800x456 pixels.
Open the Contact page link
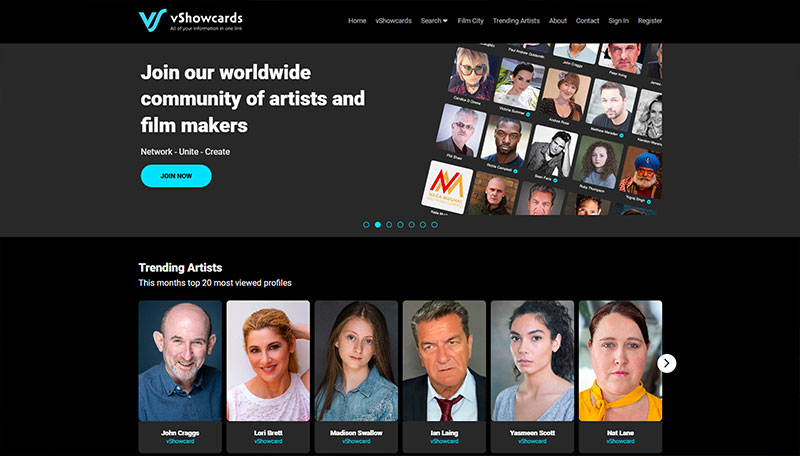[588, 21]
